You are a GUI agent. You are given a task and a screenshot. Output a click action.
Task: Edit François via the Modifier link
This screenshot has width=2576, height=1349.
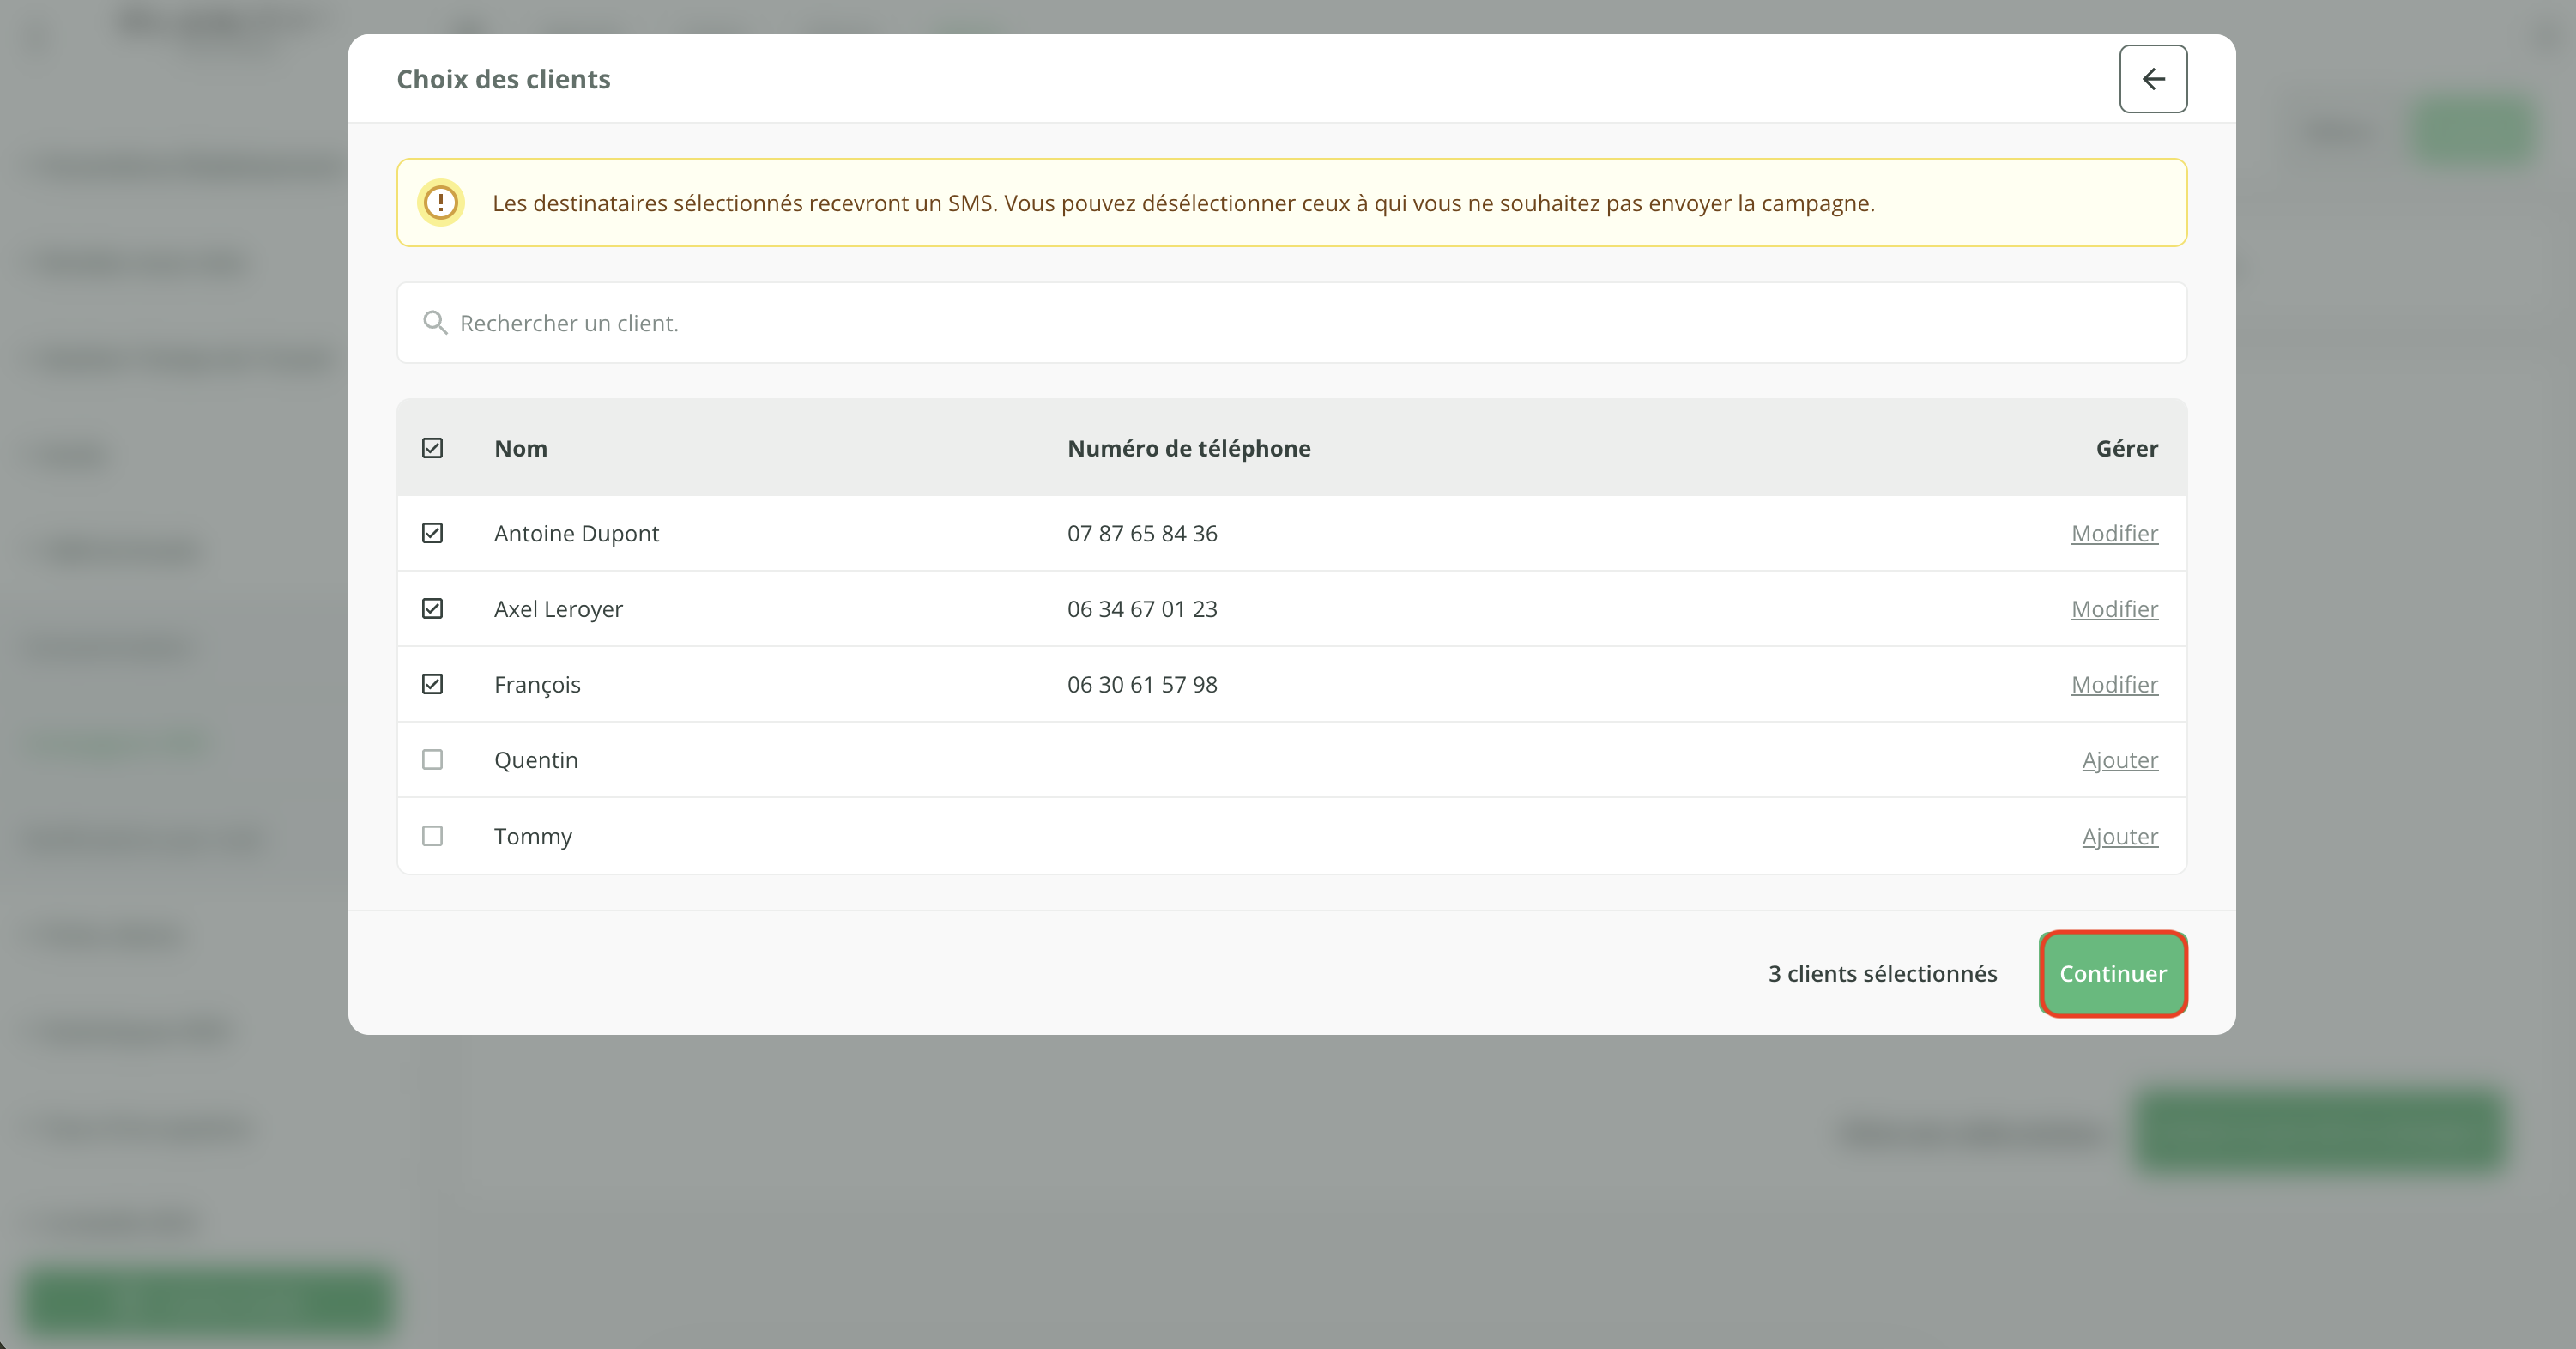coord(2114,684)
